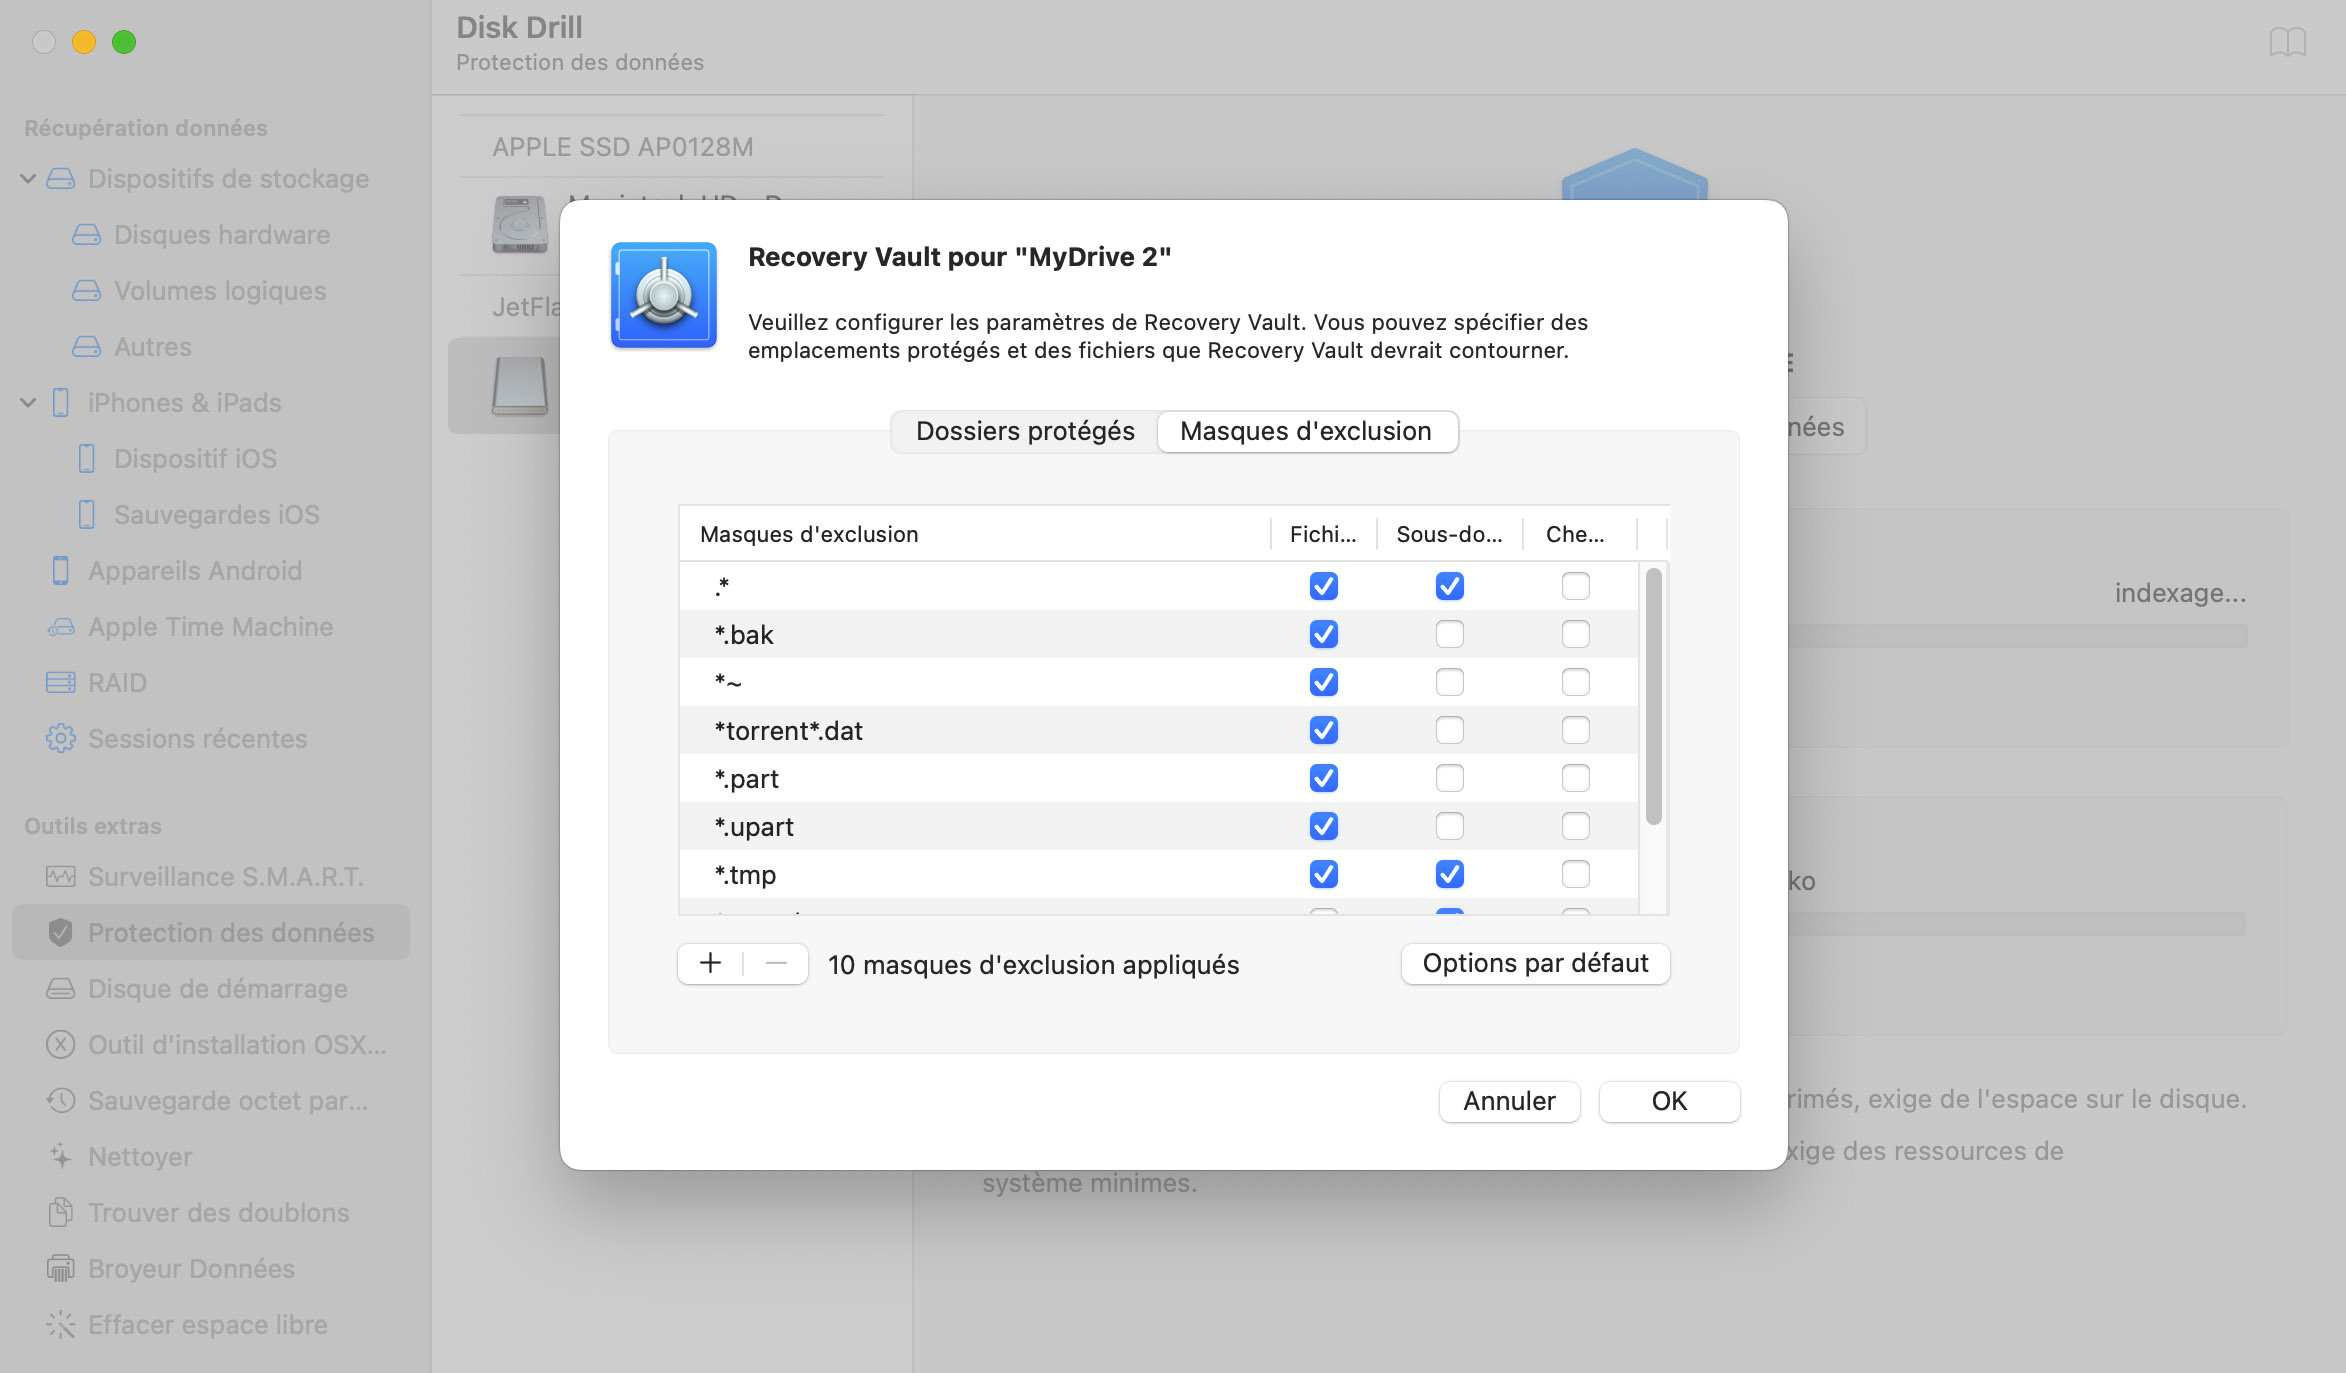Uncheck Sous-dossiers checkbox for .* mask
The height and width of the screenshot is (1373, 2346).
click(x=1450, y=586)
